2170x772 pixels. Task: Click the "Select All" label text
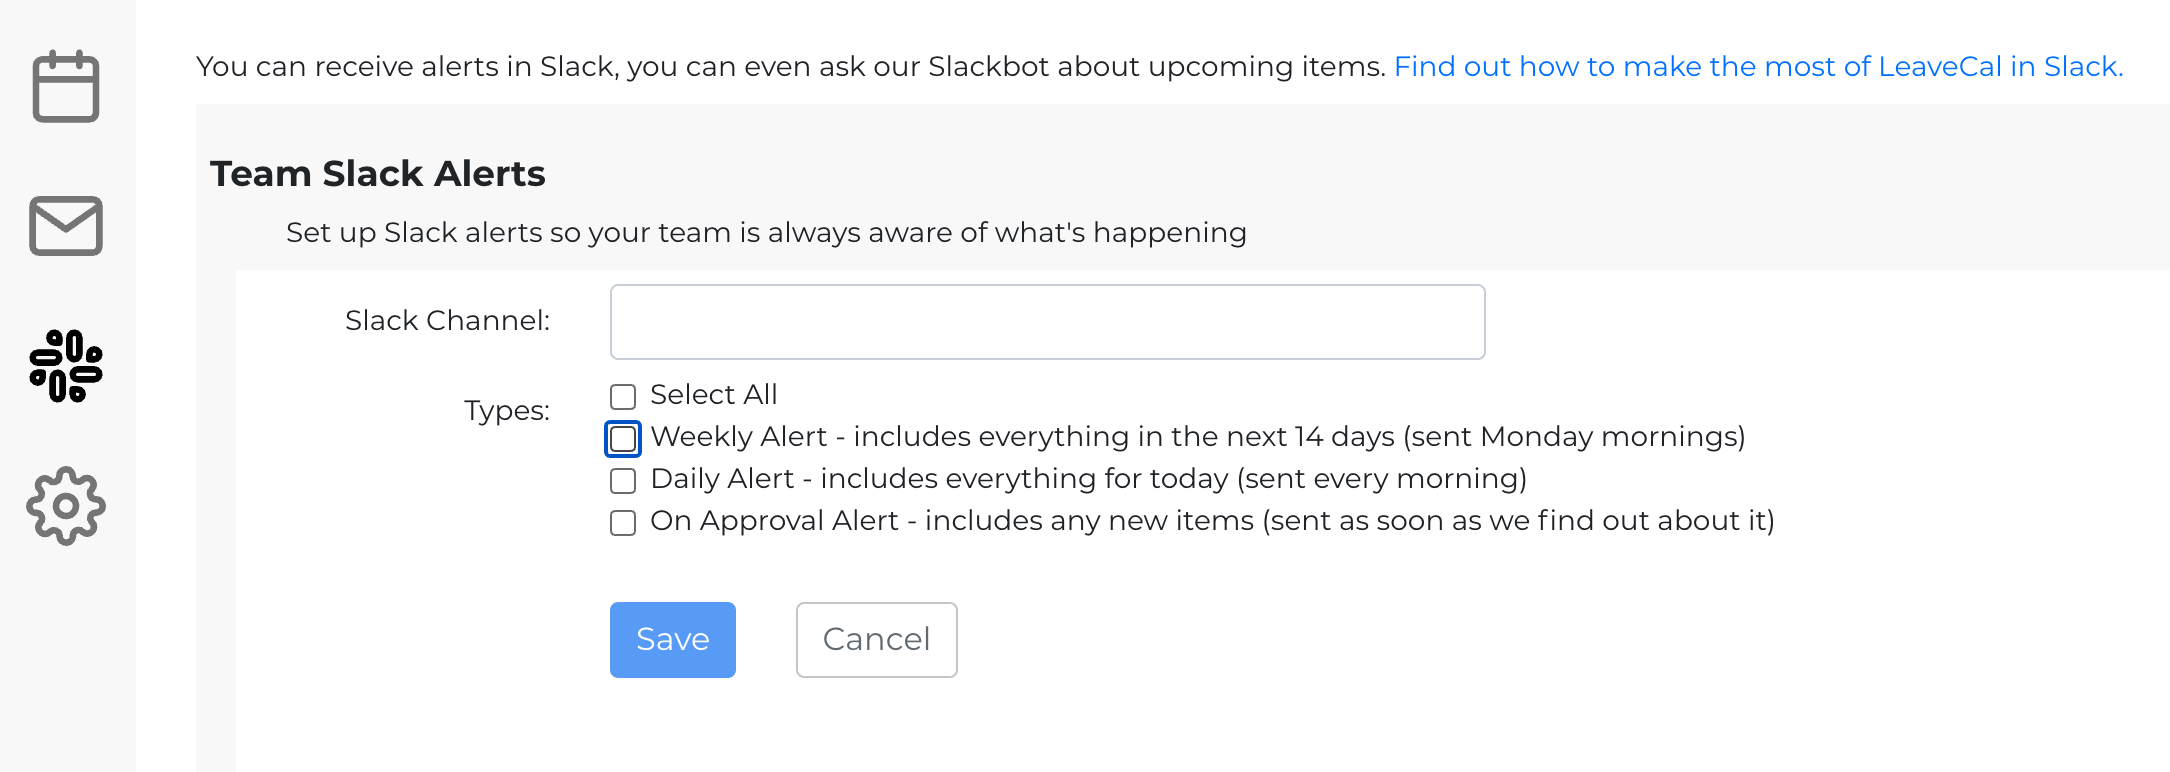713,395
